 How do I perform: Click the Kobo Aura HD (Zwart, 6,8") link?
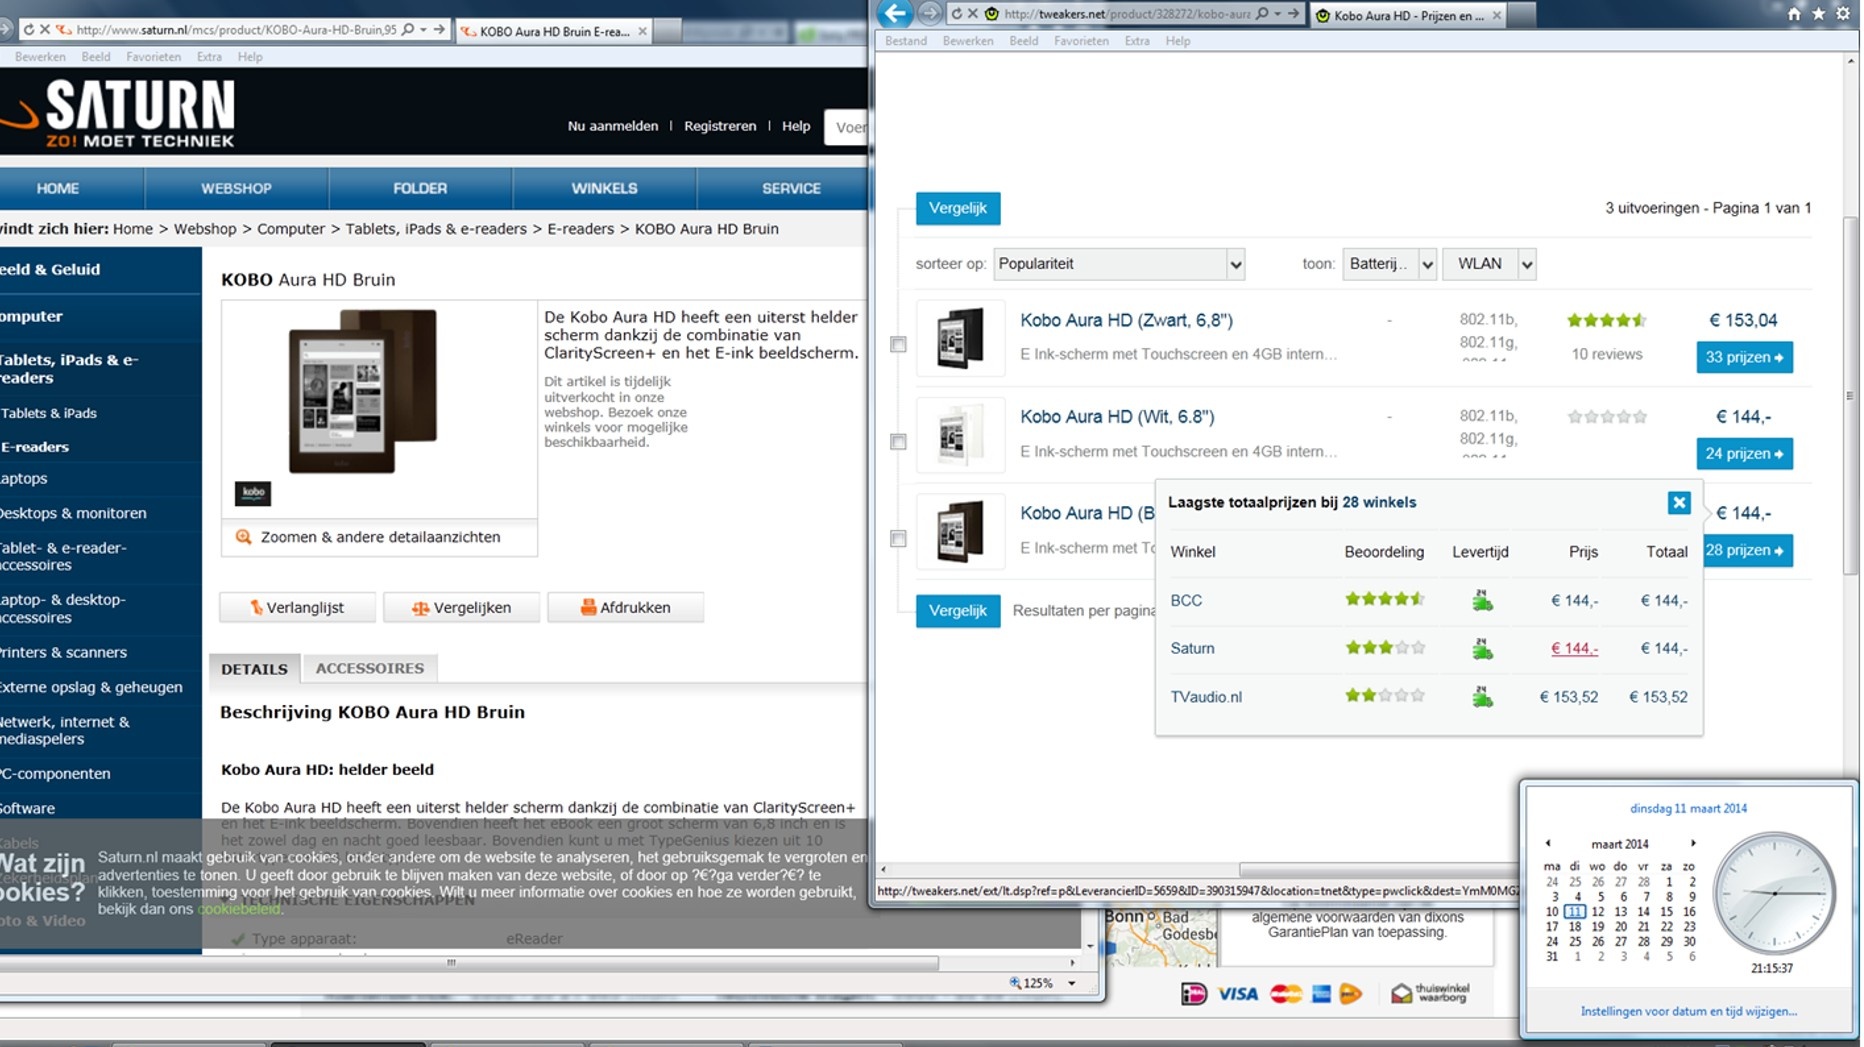point(1126,320)
